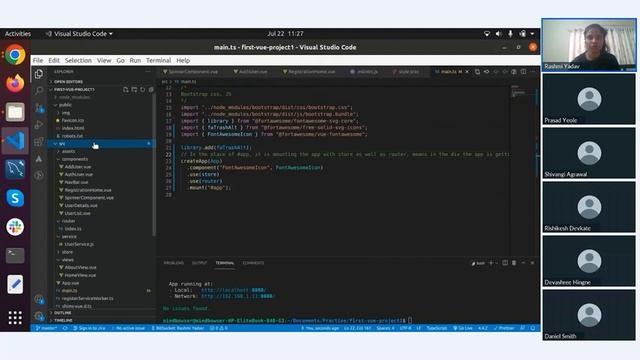Open the Selection menu
The width and height of the screenshot is (640, 360).
[78, 60]
